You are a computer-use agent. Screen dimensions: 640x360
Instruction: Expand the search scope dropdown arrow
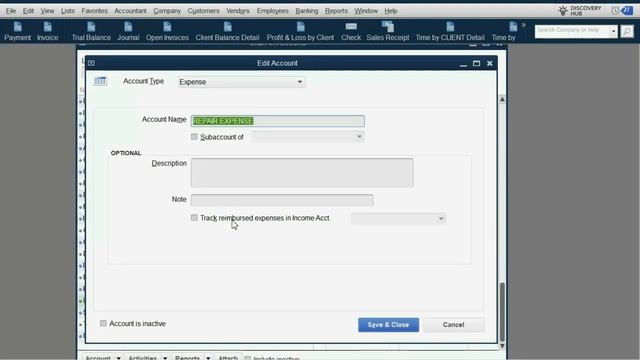pyautogui.click(x=613, y=31)
